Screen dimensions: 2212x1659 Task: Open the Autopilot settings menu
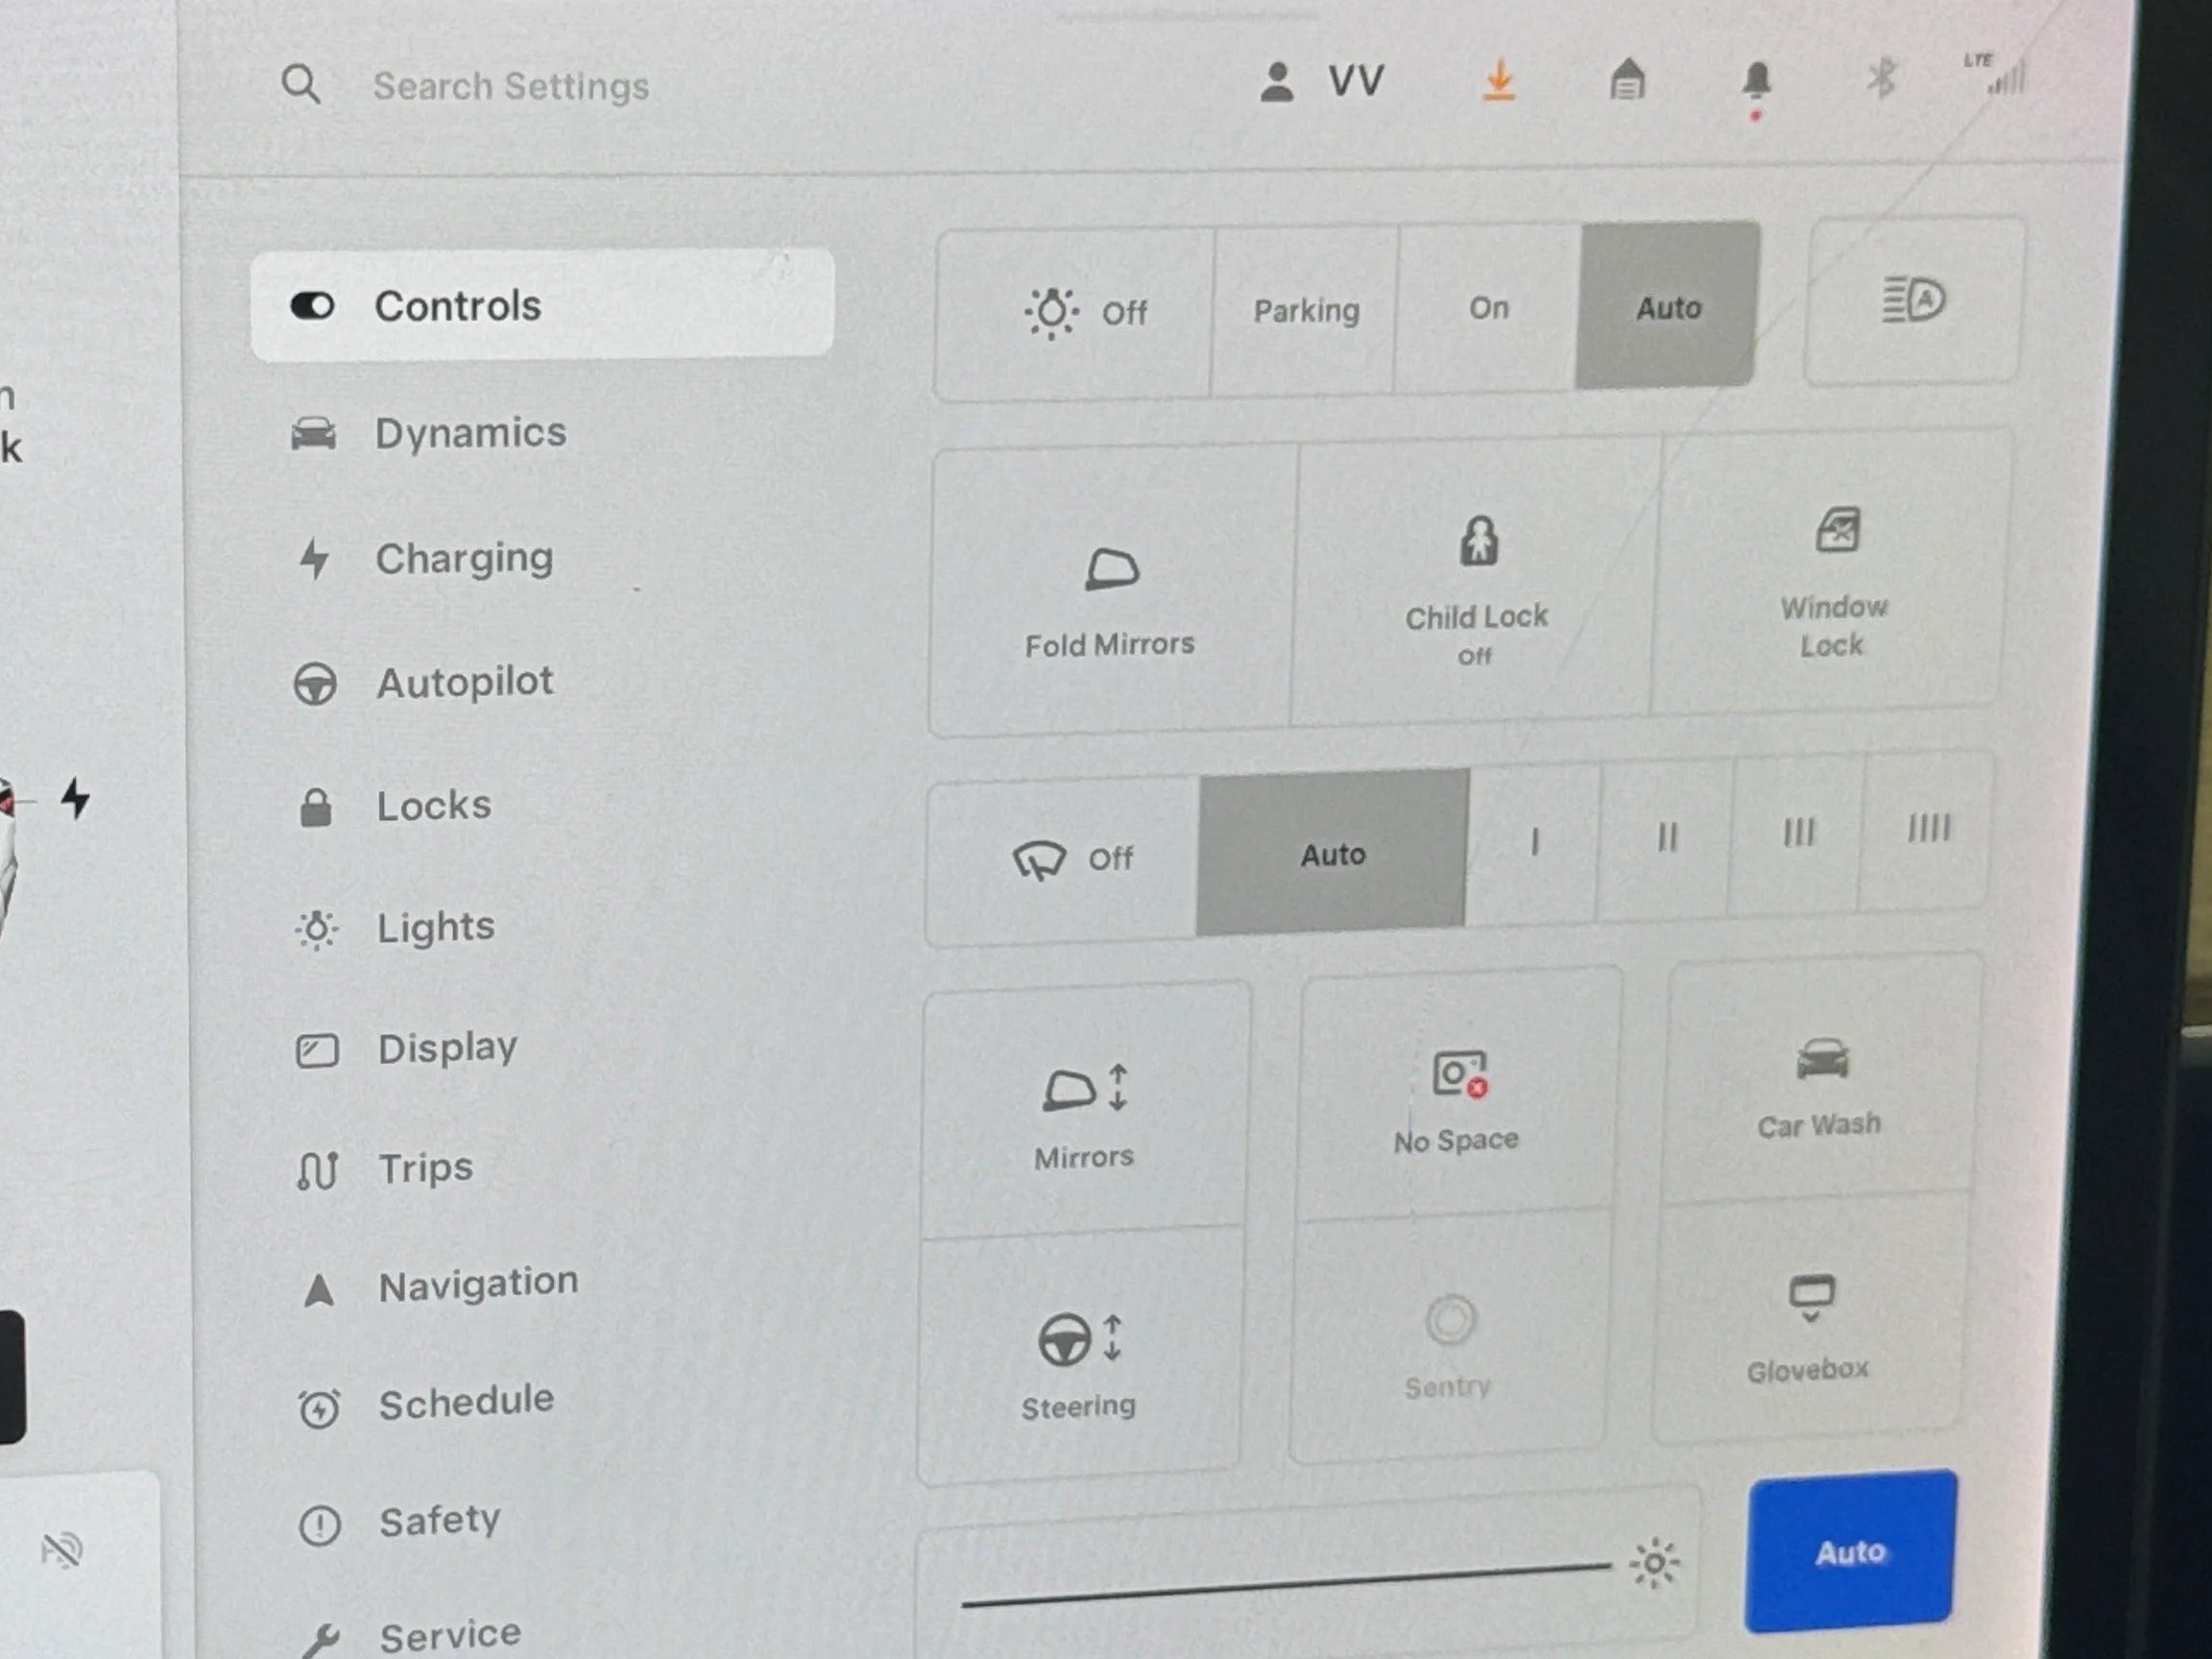point(423,683)
